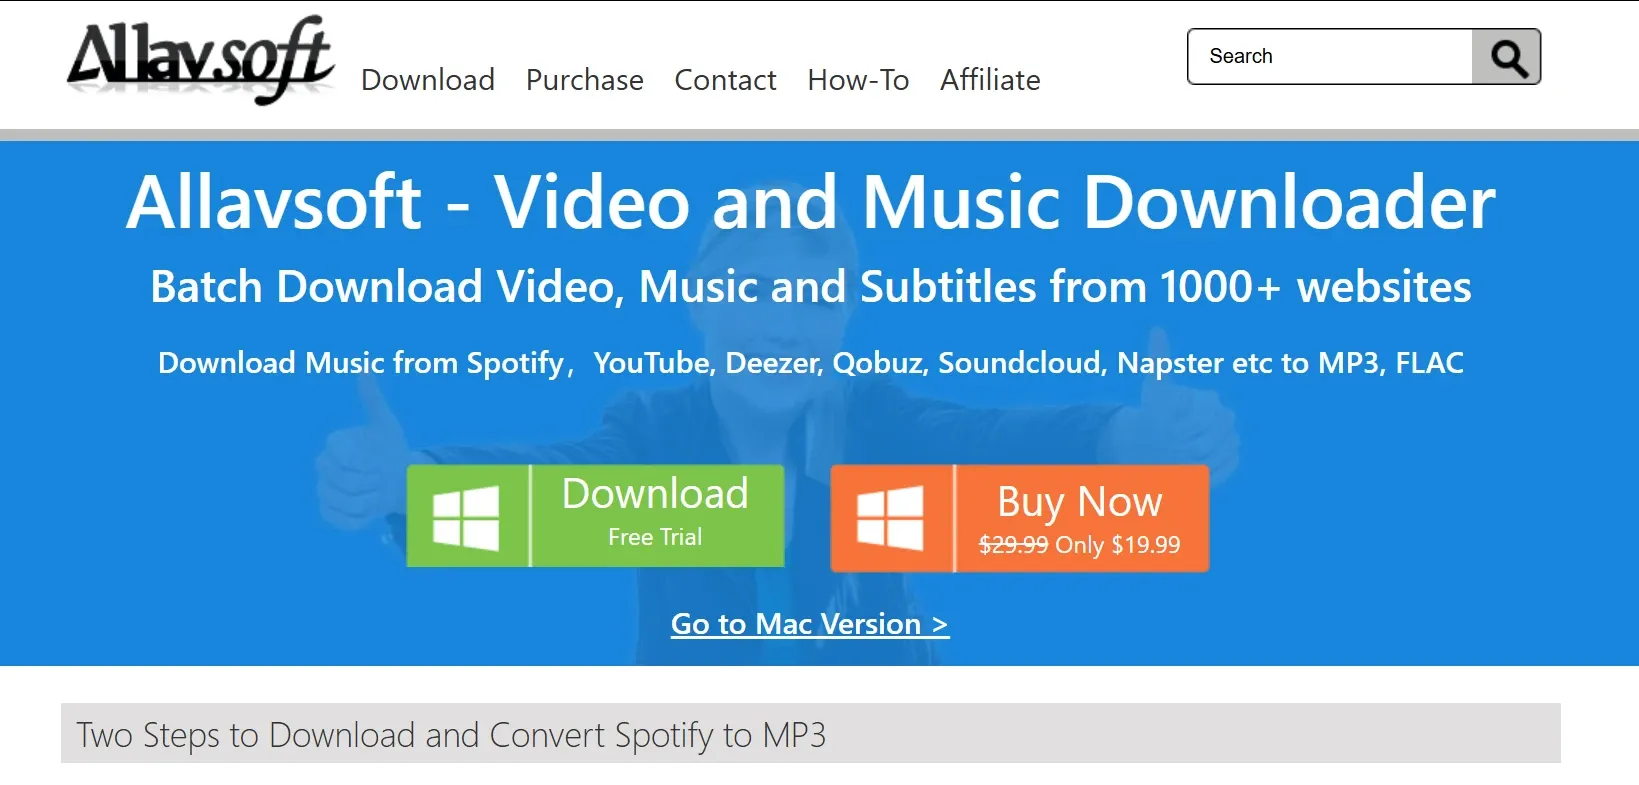
Task: Open the Contact menu item
Action: (725, 80)
